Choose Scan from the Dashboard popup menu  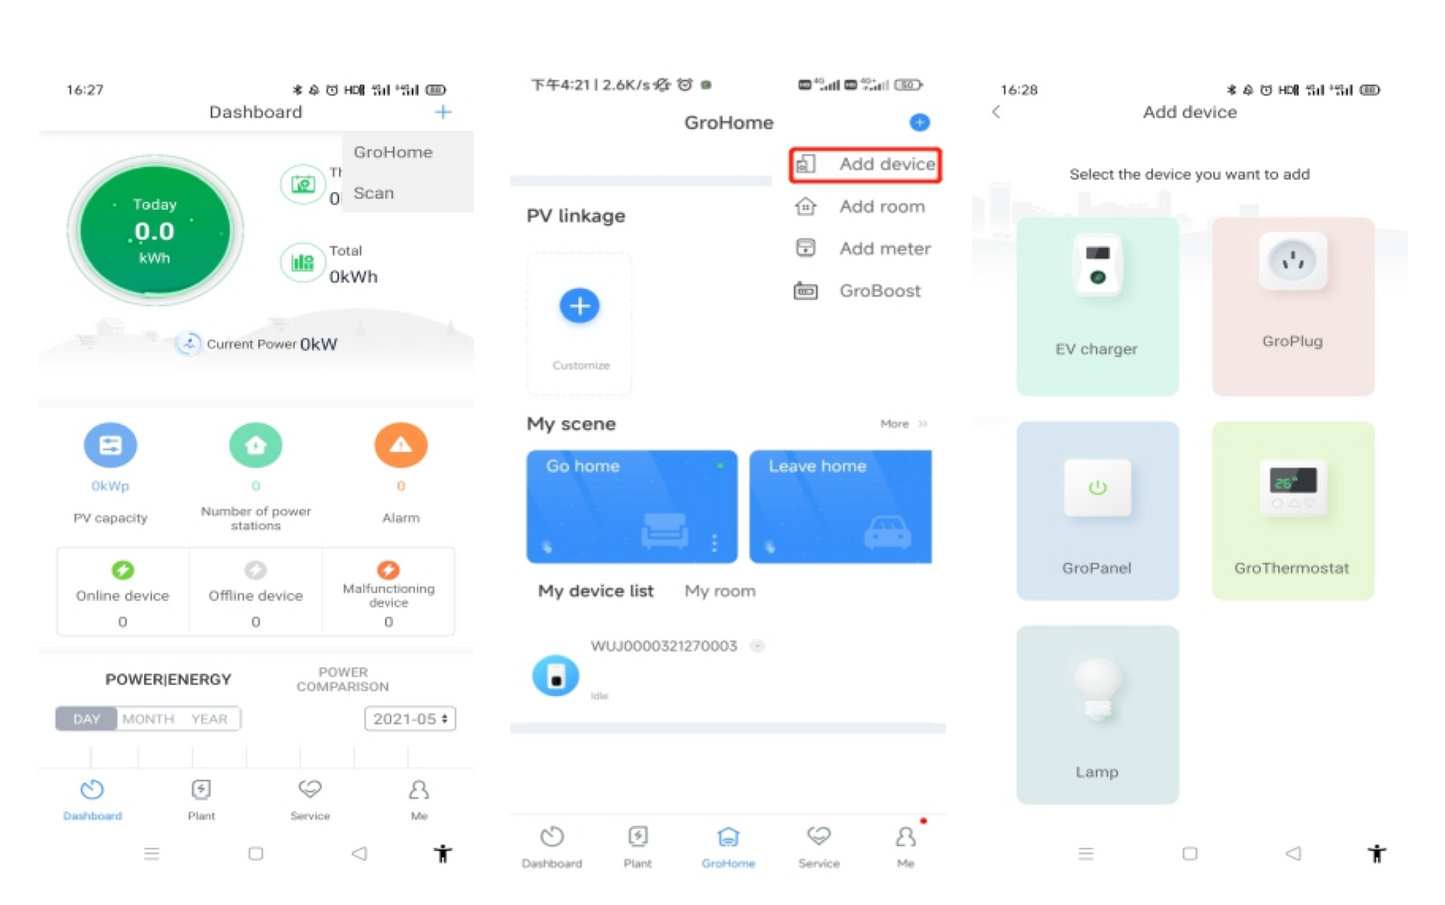374,193
